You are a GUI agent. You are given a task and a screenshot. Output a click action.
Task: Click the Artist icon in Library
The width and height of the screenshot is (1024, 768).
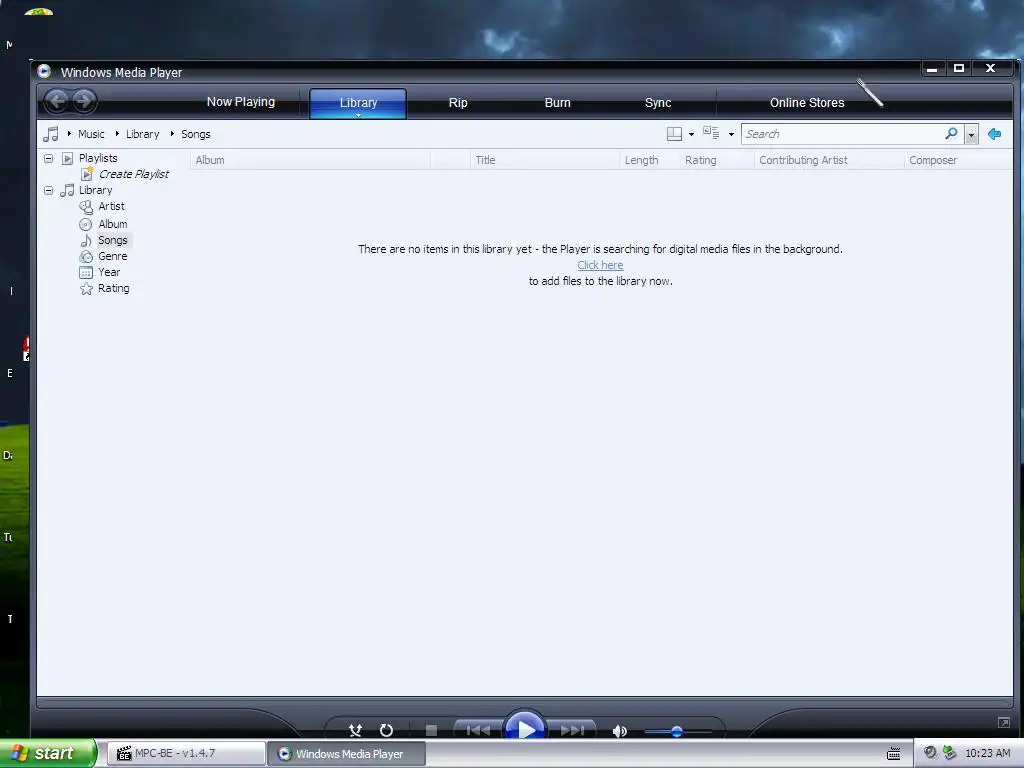pos(86,207)
